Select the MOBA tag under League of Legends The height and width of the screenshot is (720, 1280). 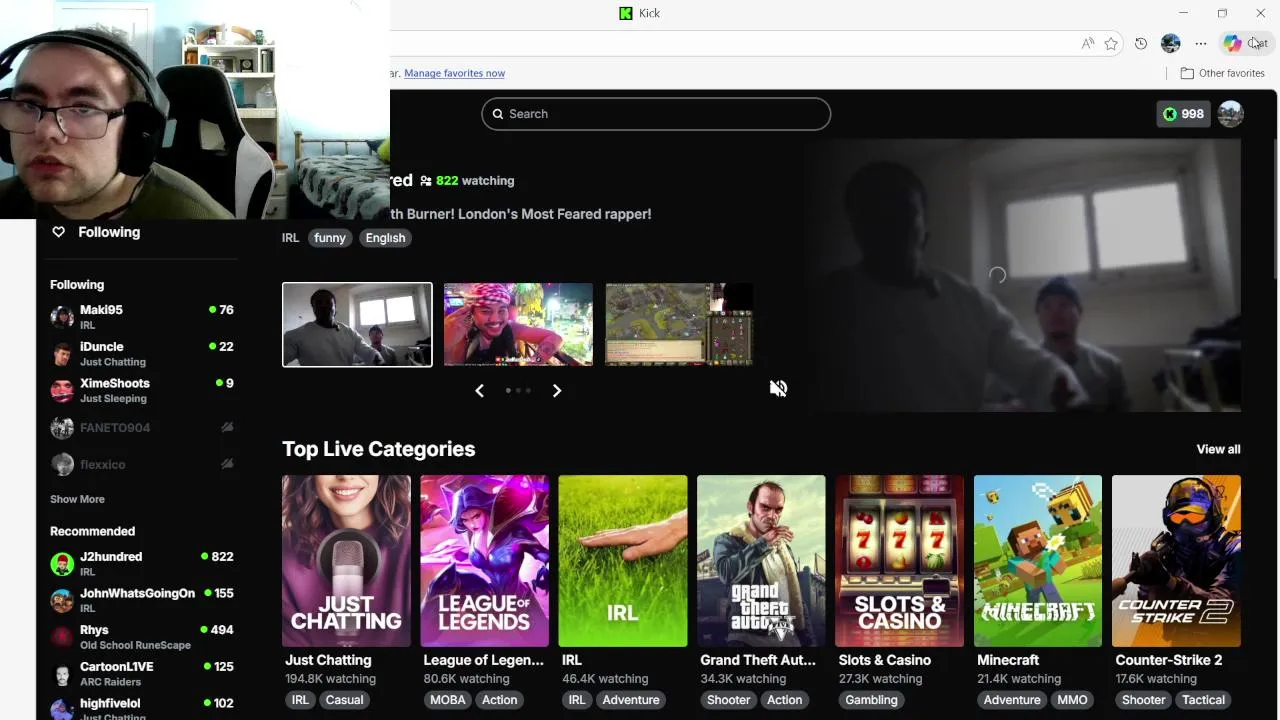[x=447, y=700]
